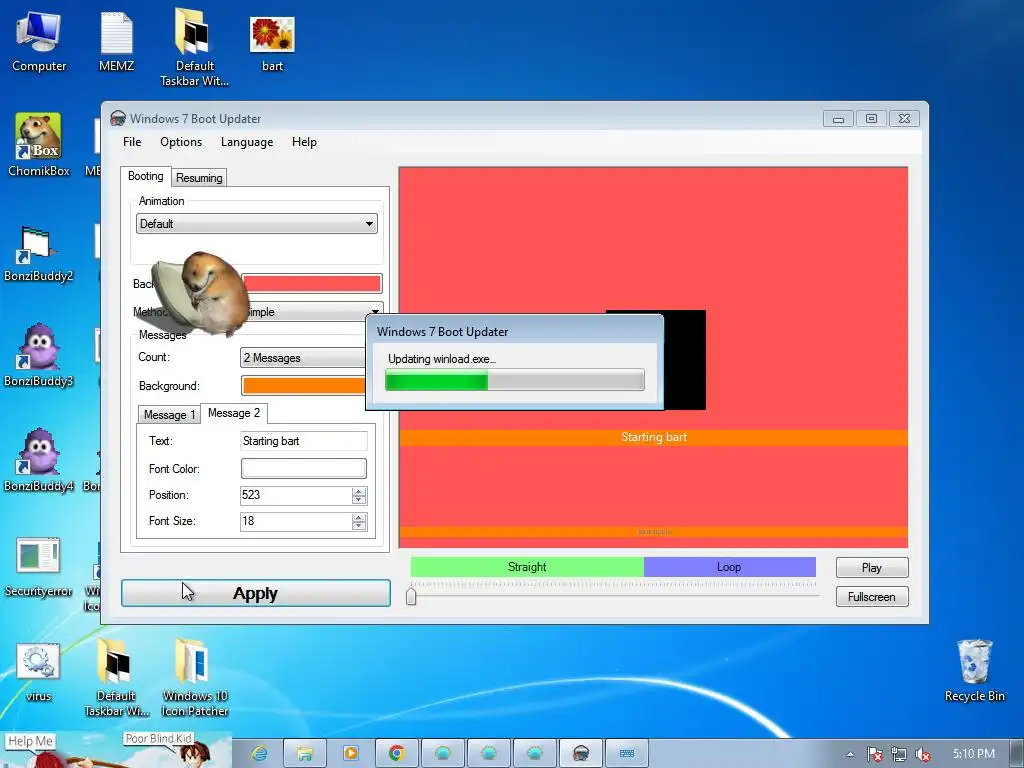Screen dimensions: 1024x768
Task: Open Internet Explorer from the taskbar
Action: [259, 754]
